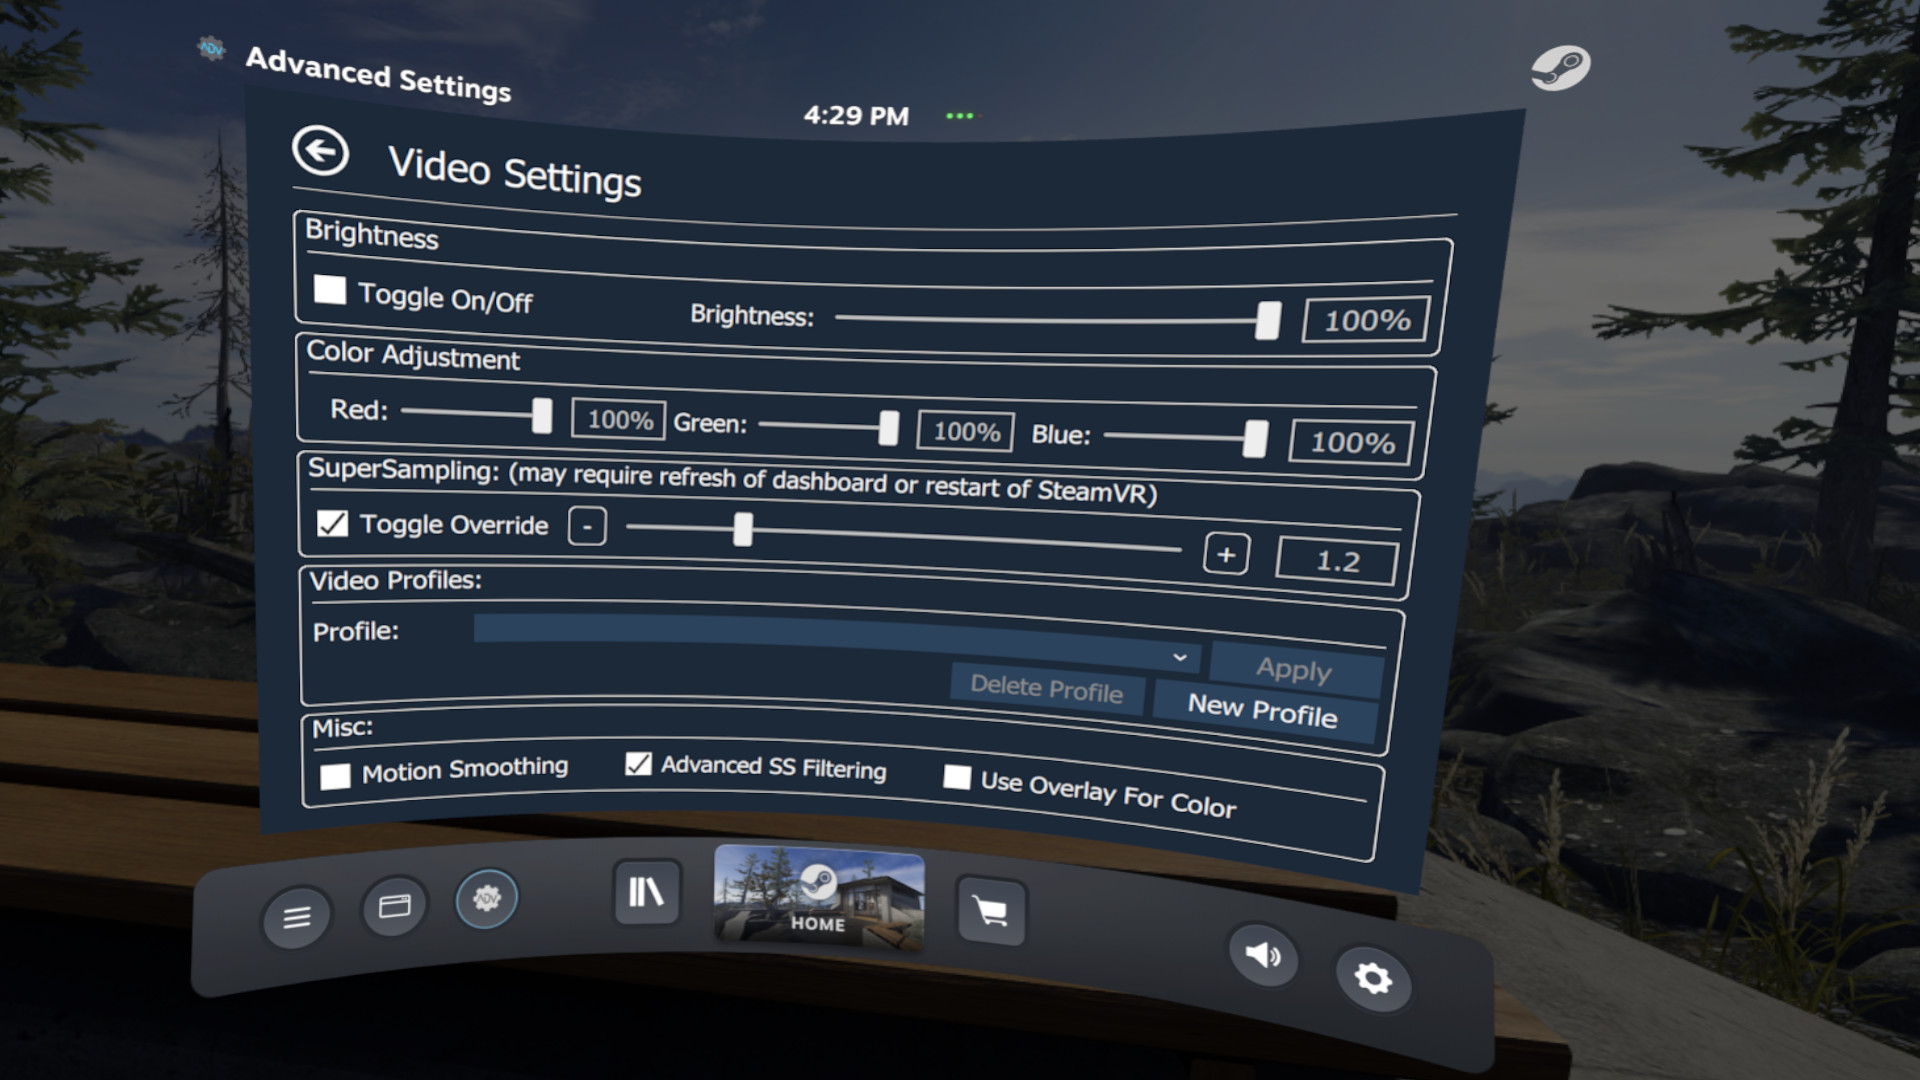Click the Misc: section label
The height and width of the screenshot is (1080, 1920).
point(343,728)
